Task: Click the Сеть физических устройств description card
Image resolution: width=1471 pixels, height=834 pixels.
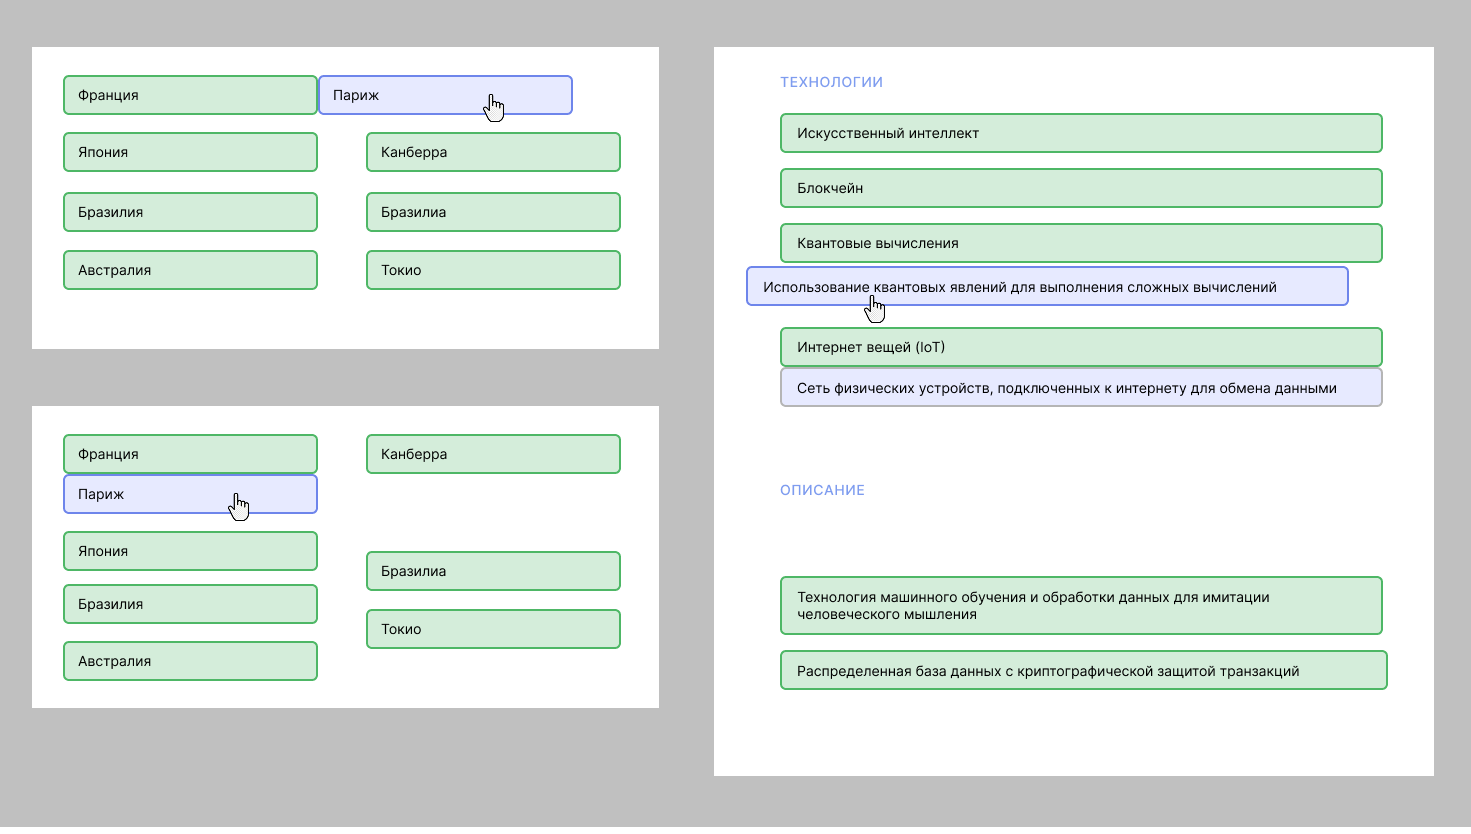Action: [1080, 388]
